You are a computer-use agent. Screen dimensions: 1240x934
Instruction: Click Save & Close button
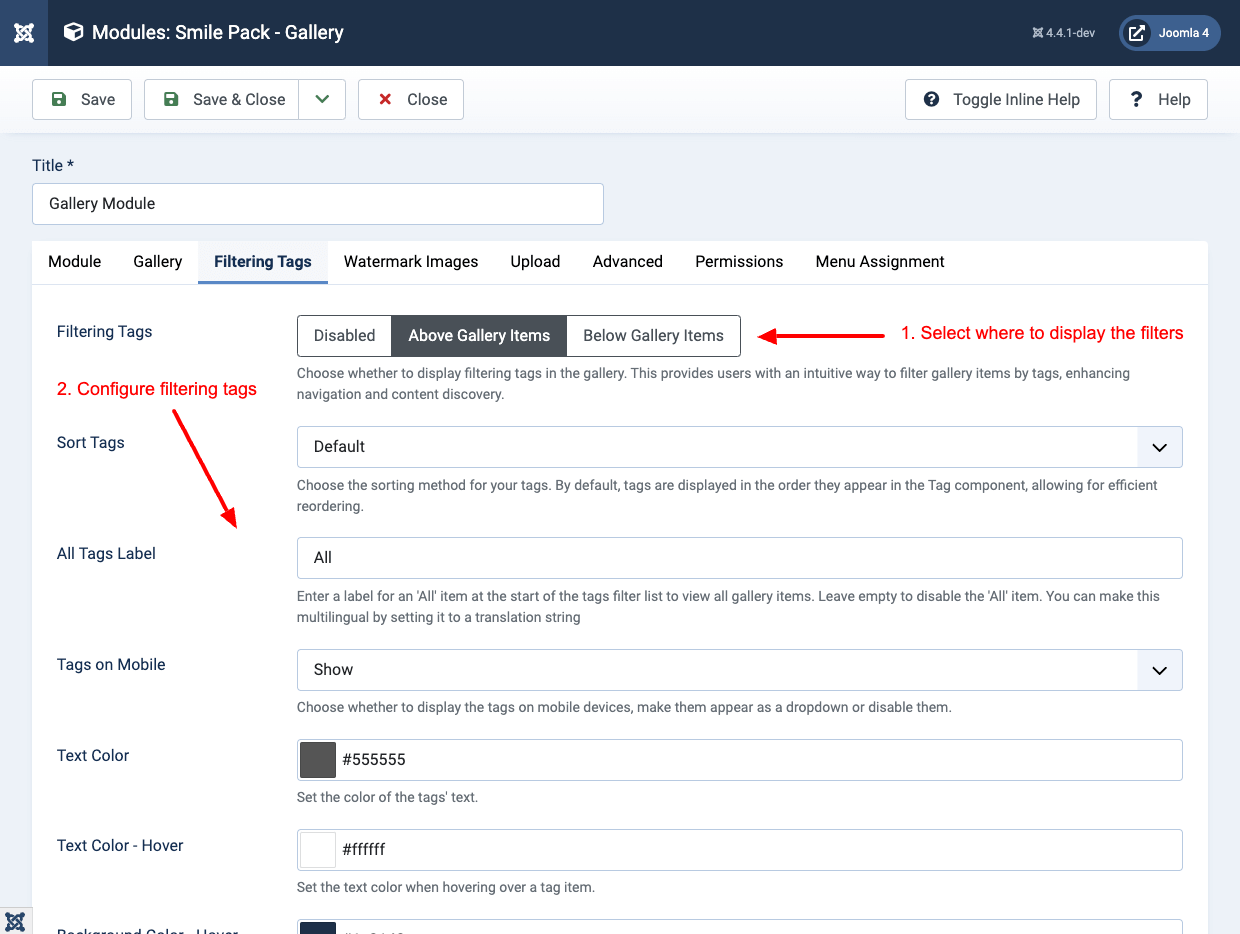[222, 99]
